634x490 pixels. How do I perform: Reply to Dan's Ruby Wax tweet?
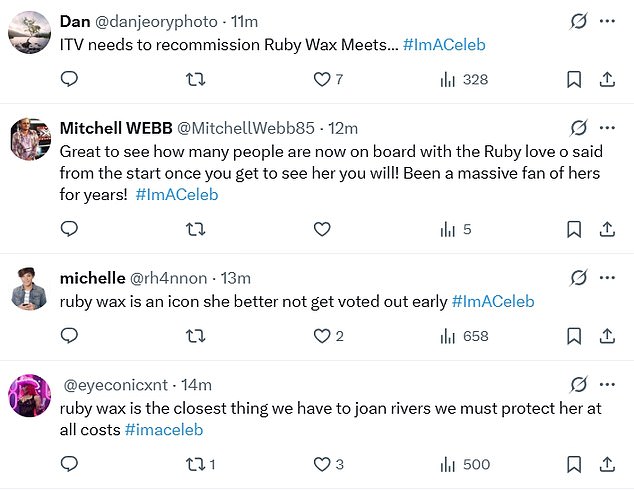(x=69, y=79)
